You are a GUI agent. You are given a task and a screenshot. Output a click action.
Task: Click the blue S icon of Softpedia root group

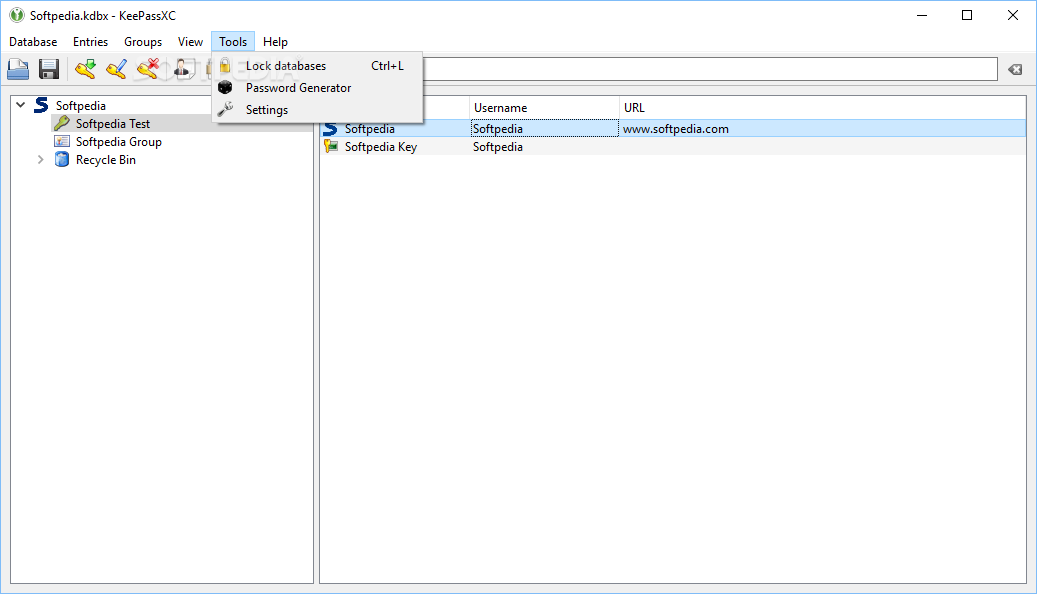pos(41,105)
